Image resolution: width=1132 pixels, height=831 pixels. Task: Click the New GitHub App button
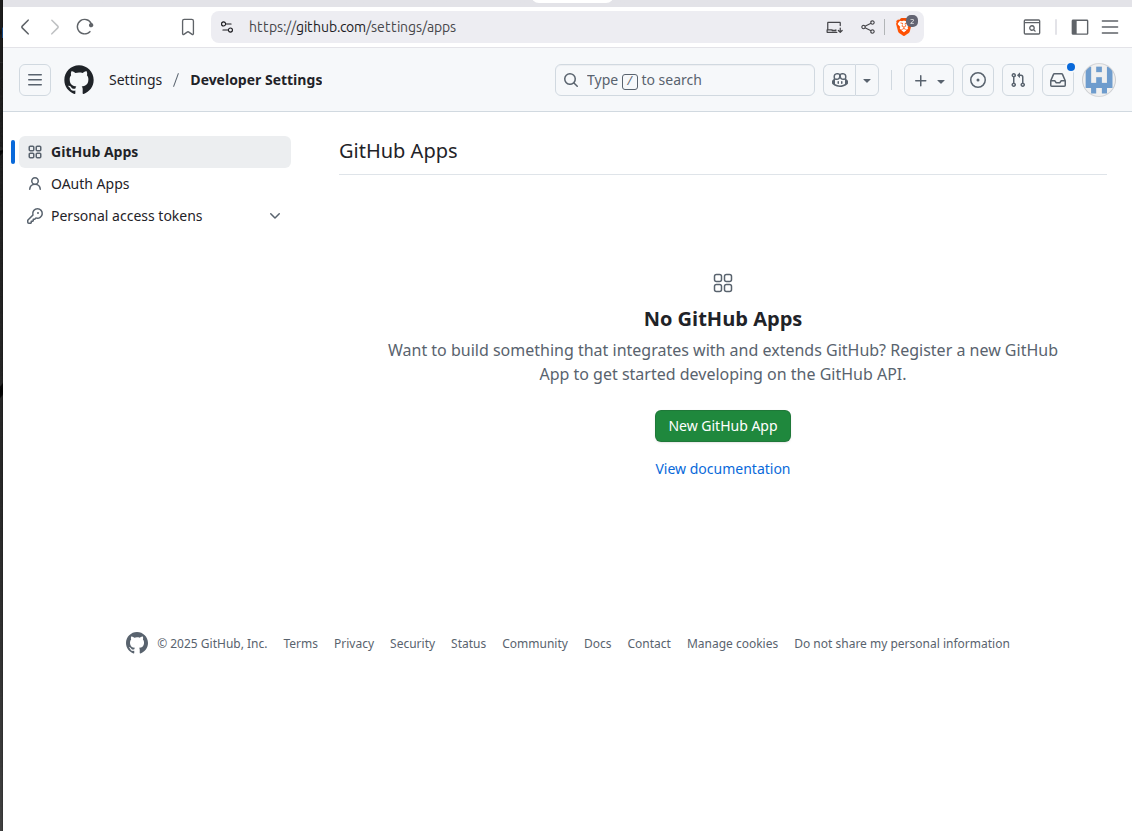(722, 426)
